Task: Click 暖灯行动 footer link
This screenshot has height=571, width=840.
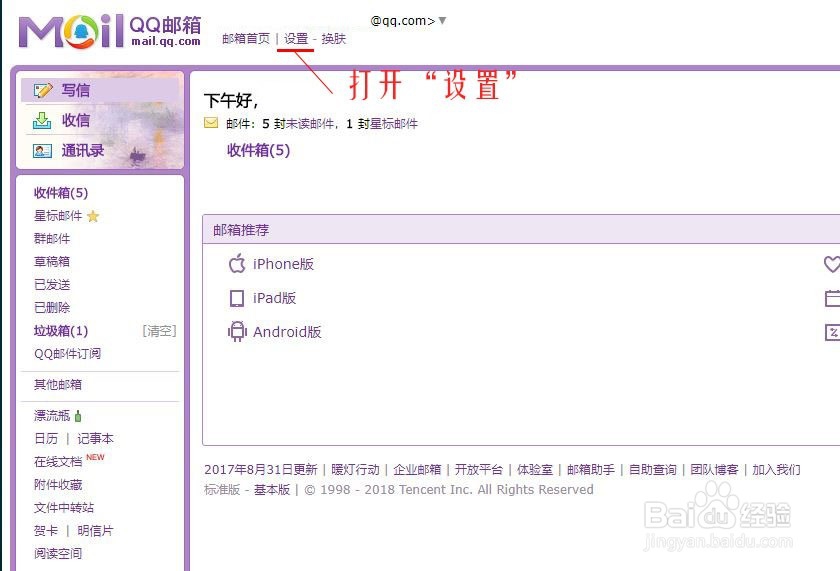Action: click(x=355, y=470)
